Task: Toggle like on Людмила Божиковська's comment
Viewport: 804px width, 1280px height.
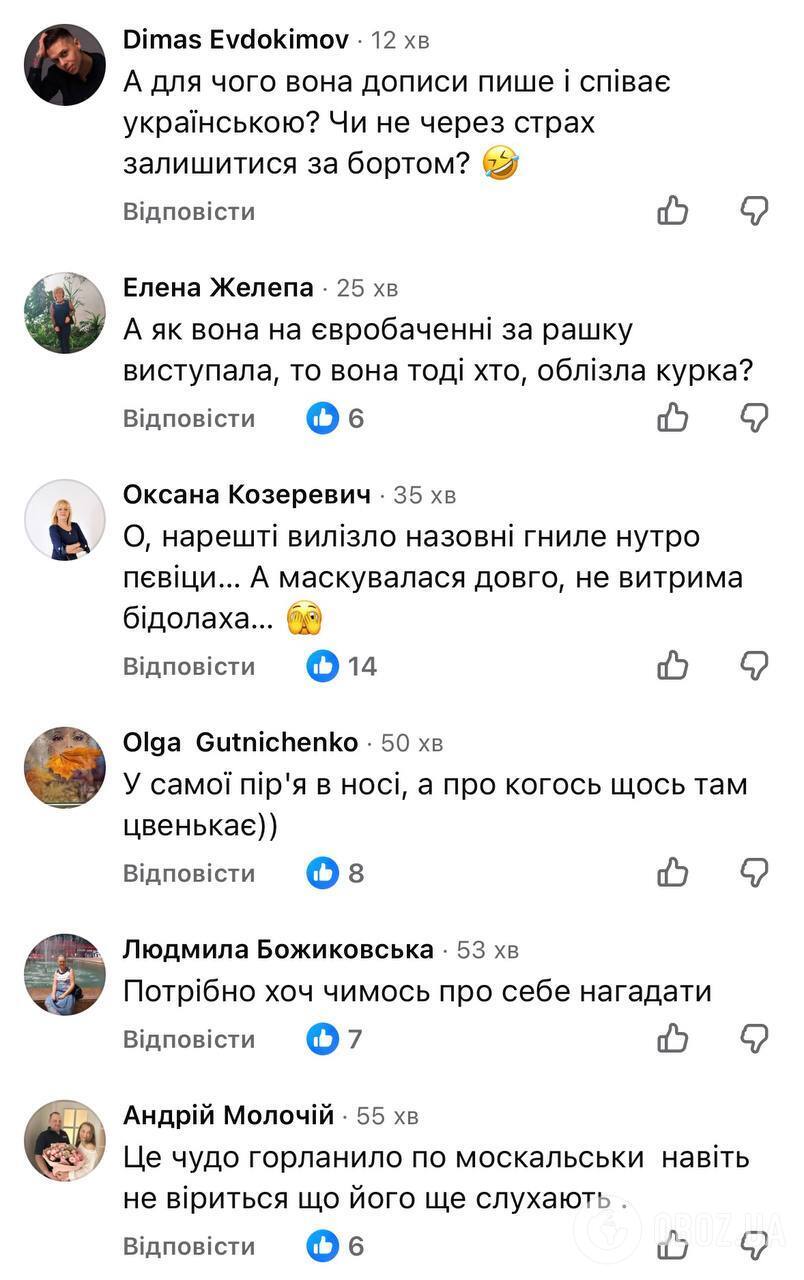Action: click(673, 1038)
